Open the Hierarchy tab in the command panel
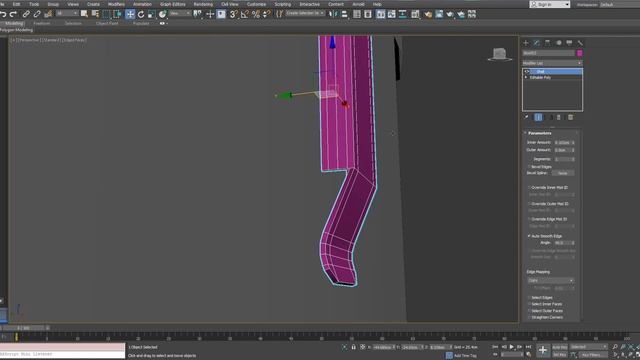This screenshot has height=360, width=640. click(x=547, y=43)
